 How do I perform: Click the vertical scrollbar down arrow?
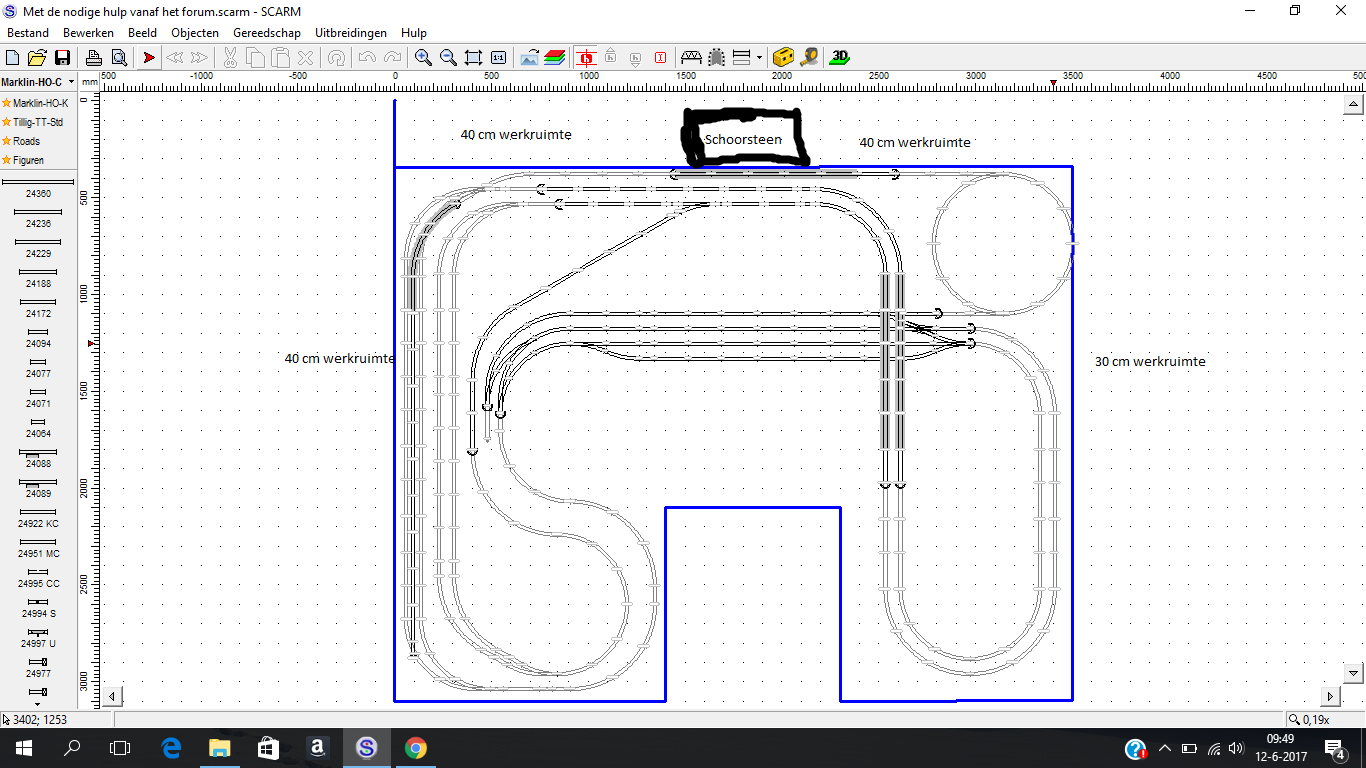pos(1354,674)
